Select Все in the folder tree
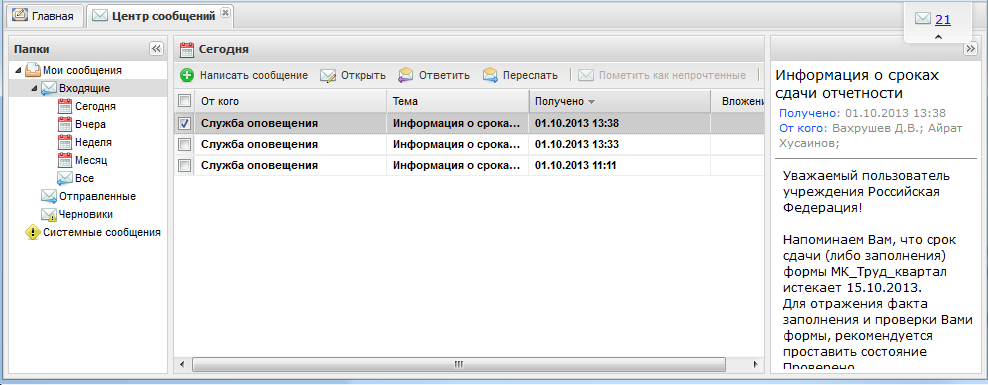This screenshot has height=385, width=988. tap(84, 178)
